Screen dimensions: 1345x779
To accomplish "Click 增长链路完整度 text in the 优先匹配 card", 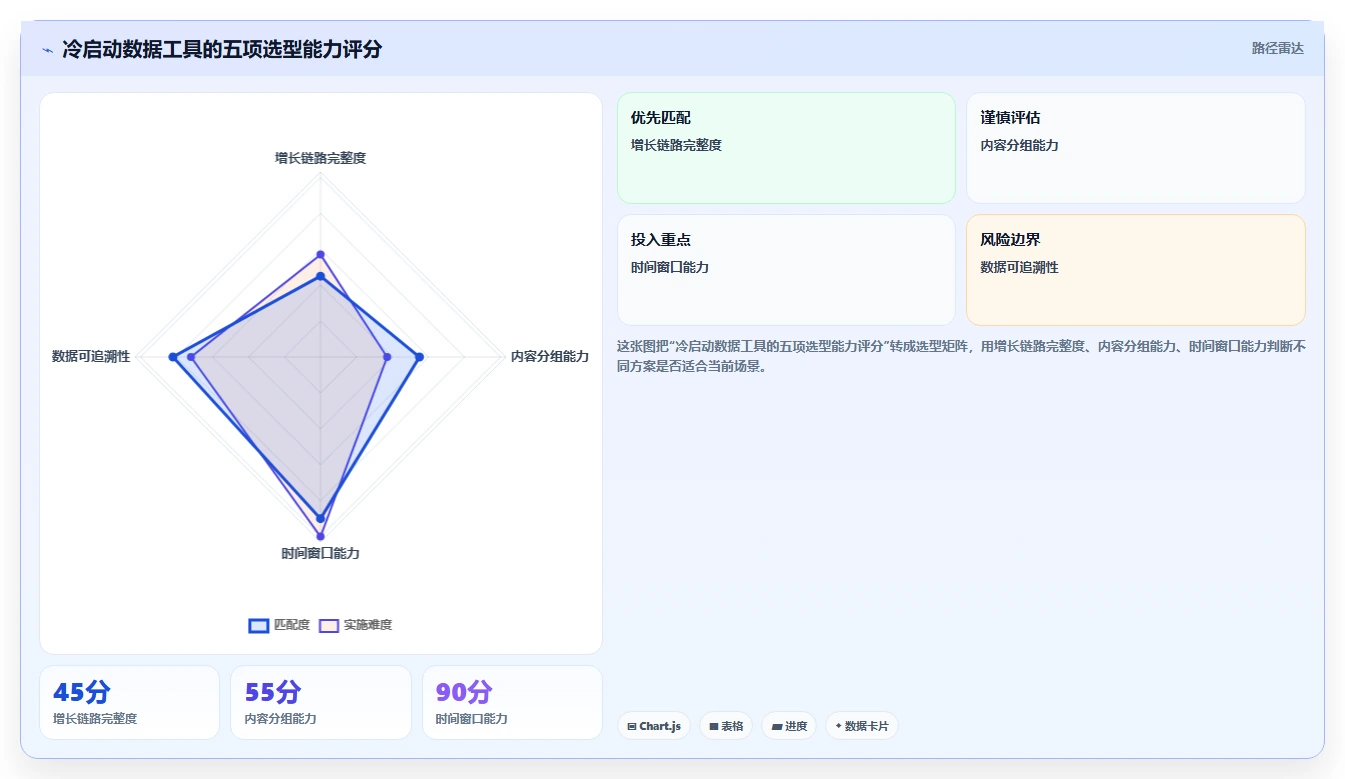I will click(x=676, y=145).
